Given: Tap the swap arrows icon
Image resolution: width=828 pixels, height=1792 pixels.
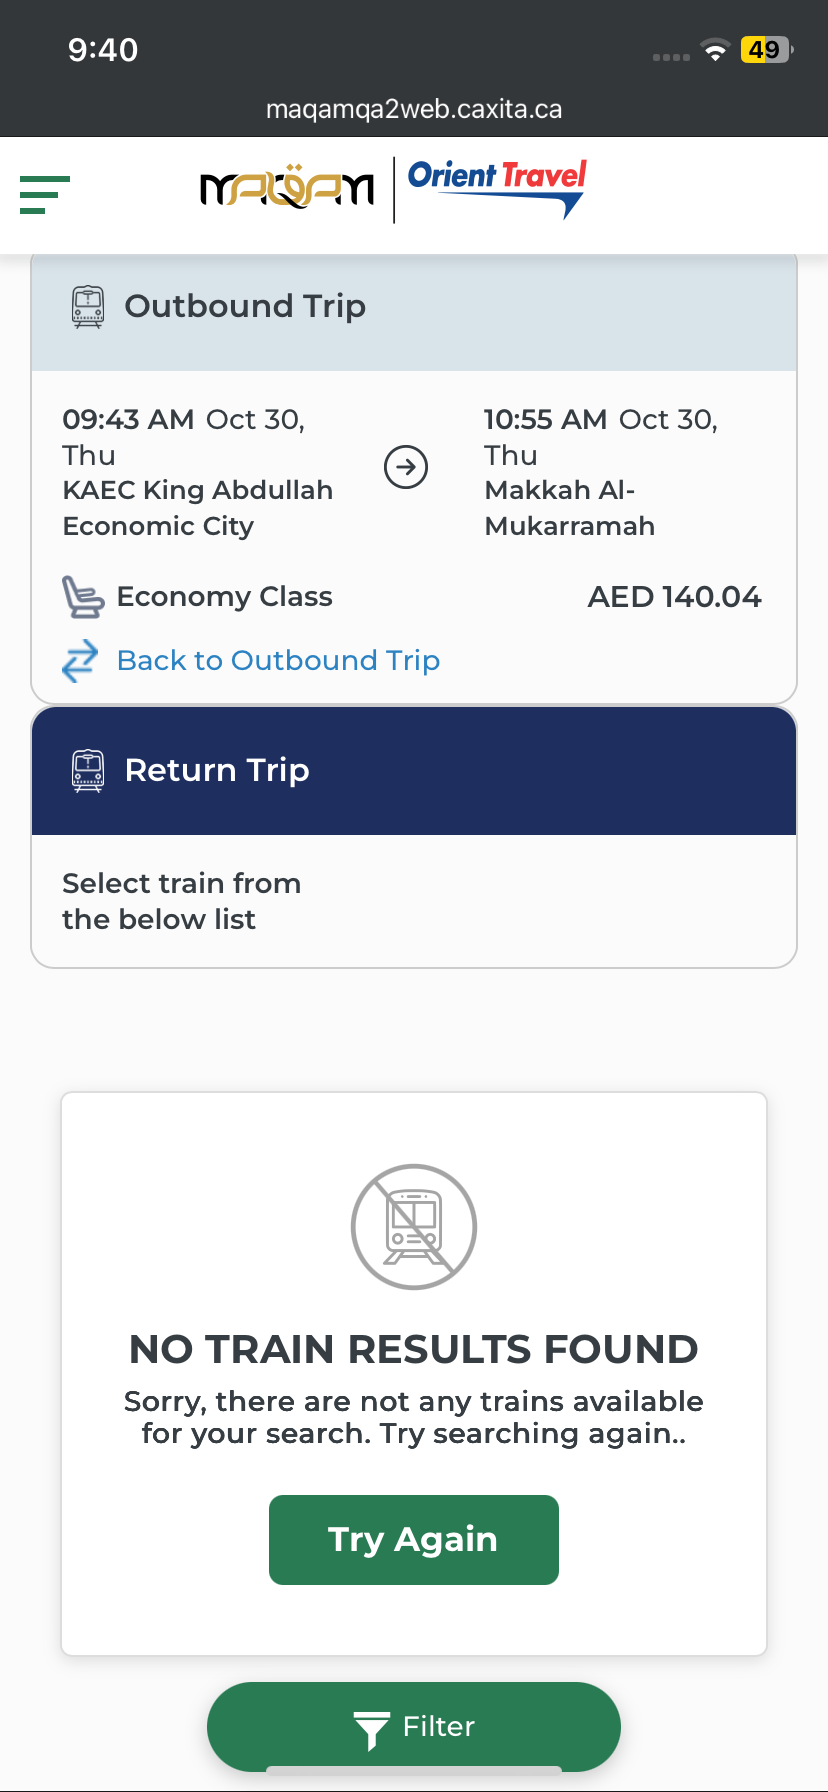Looking at the screenshot, I should pos(80,661).
